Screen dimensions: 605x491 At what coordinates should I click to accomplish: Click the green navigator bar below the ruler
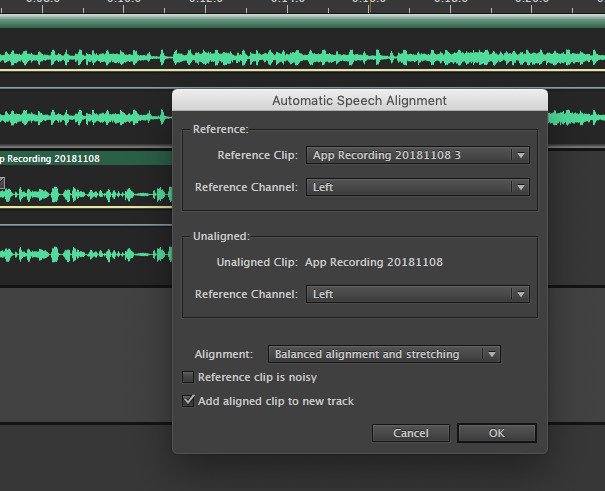click(x=302, y=21)
